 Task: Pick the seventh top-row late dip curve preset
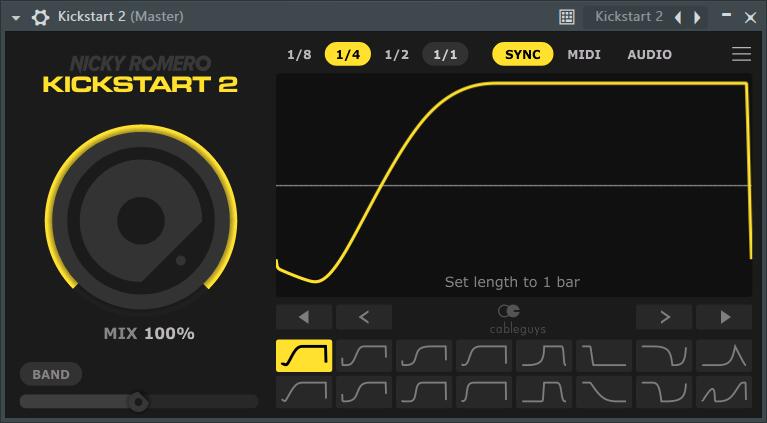click(664, 356)
